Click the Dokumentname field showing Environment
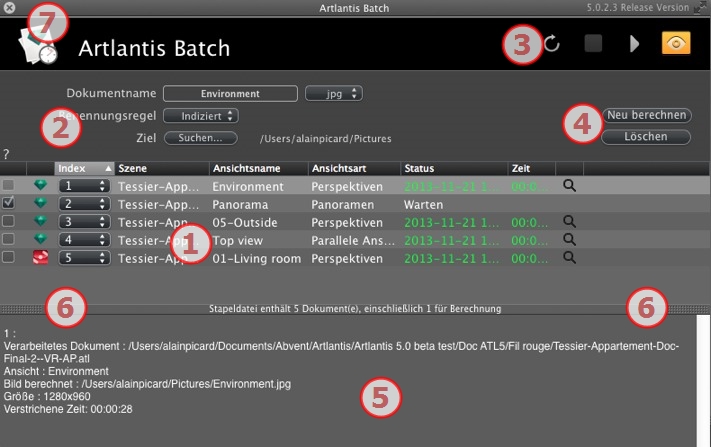Image resolution: width=711 pixels, height=447 pixels. point(230,93)
